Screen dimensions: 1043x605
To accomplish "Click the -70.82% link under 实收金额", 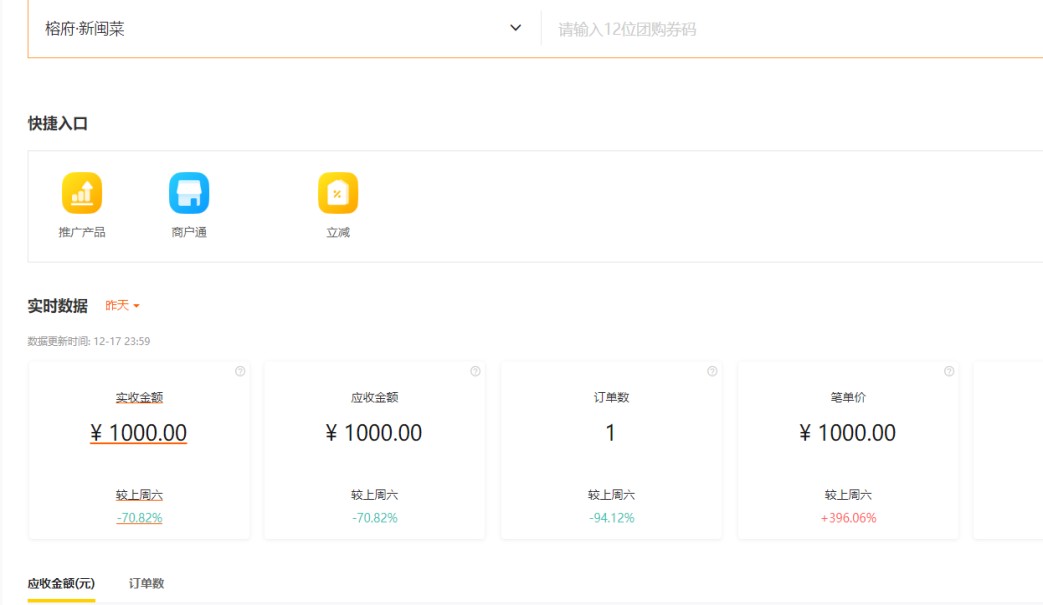I will coord(139,518).
